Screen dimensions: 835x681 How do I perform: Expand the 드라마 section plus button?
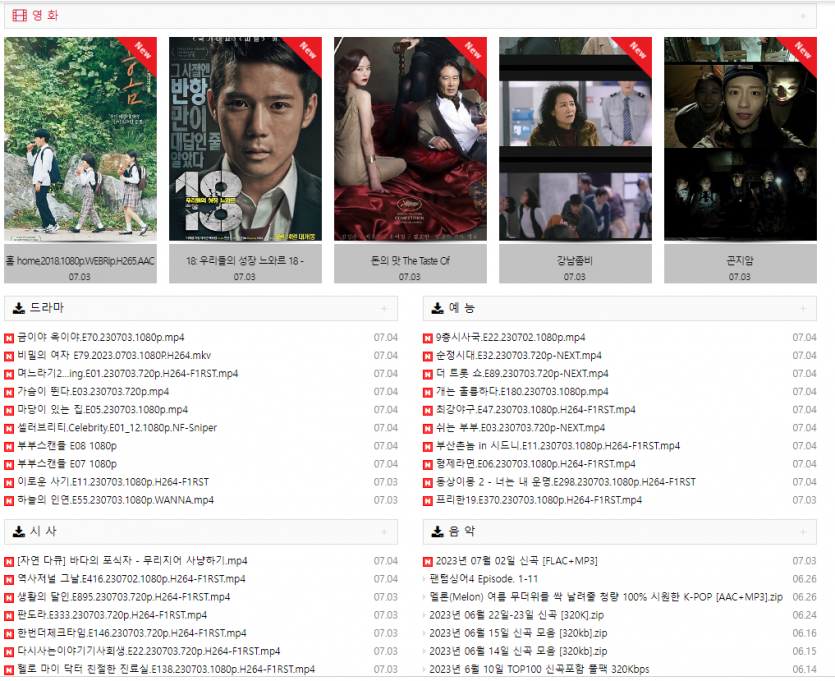384,309
